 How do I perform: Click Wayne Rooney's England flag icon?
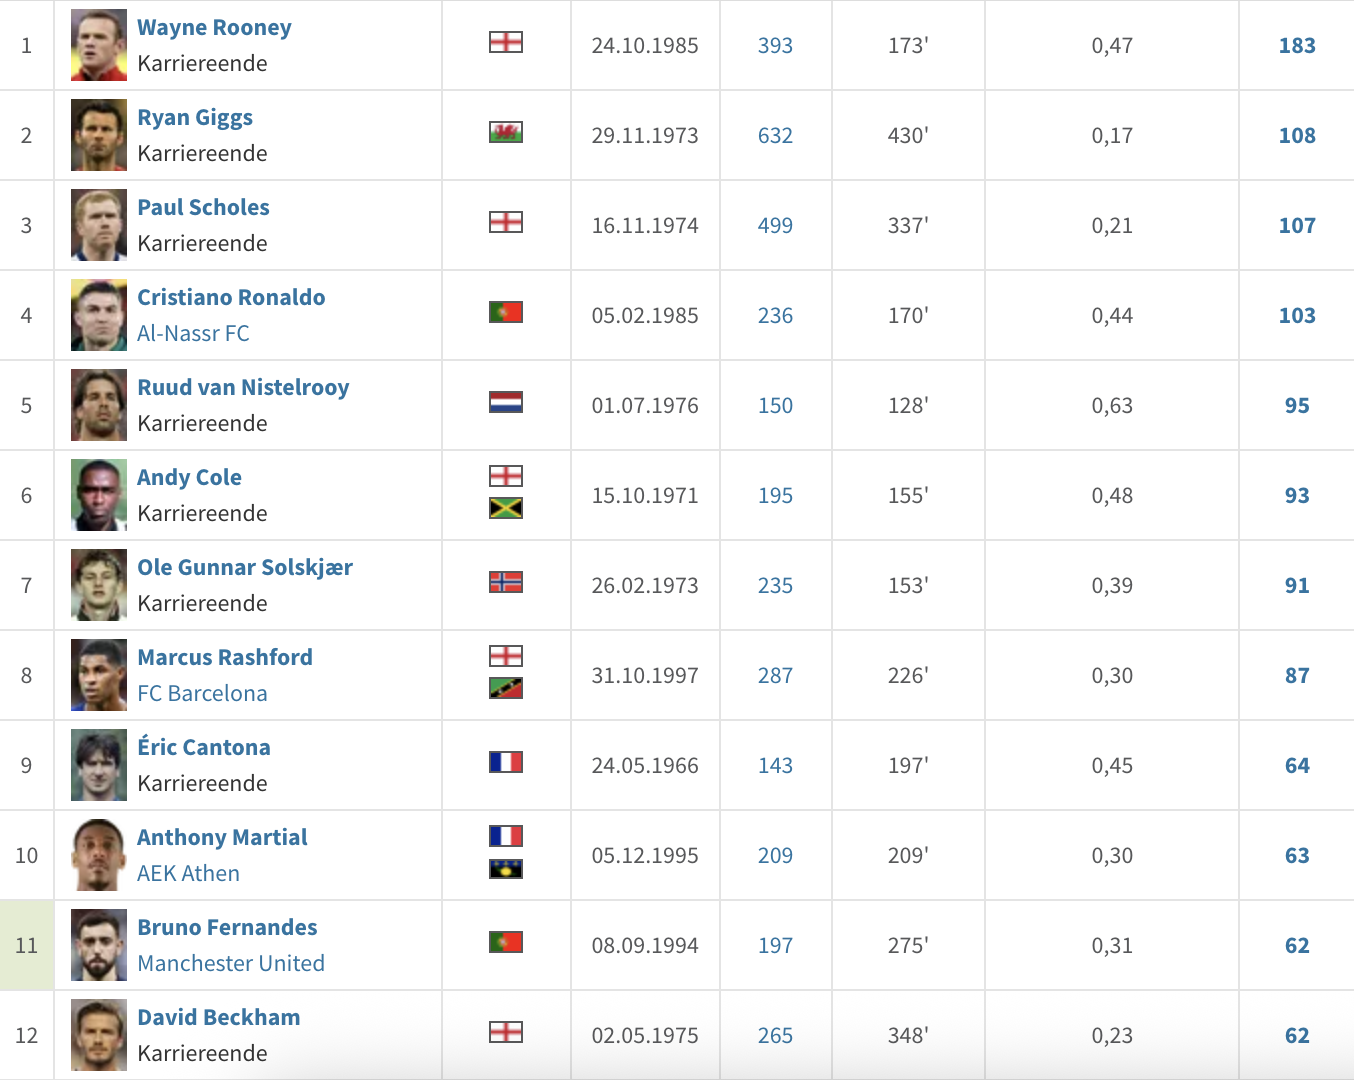coord(506,42)
